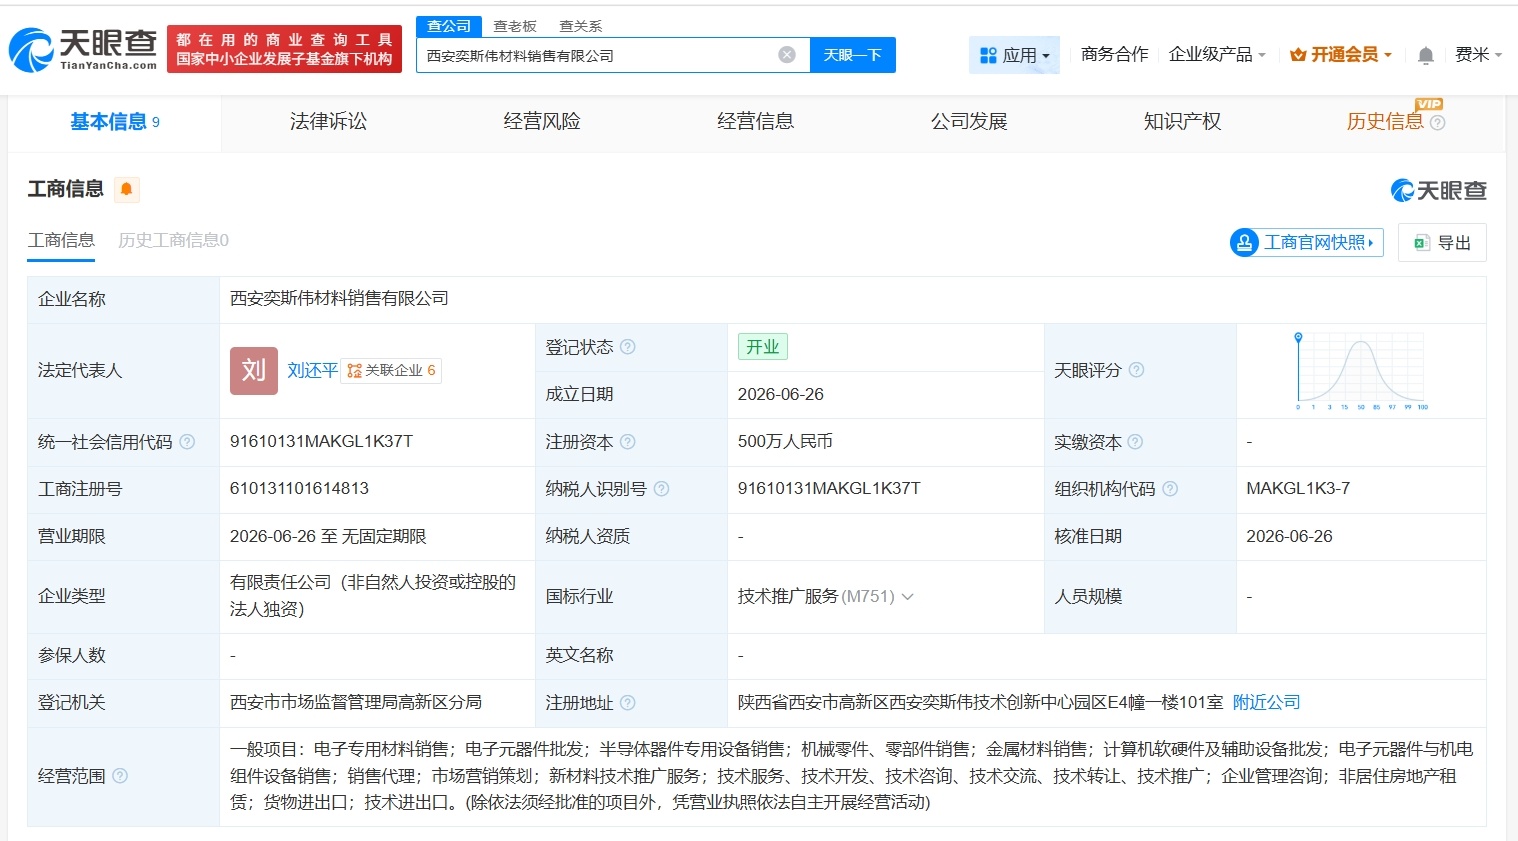Click the 开业 status tag

click(763, 346)
